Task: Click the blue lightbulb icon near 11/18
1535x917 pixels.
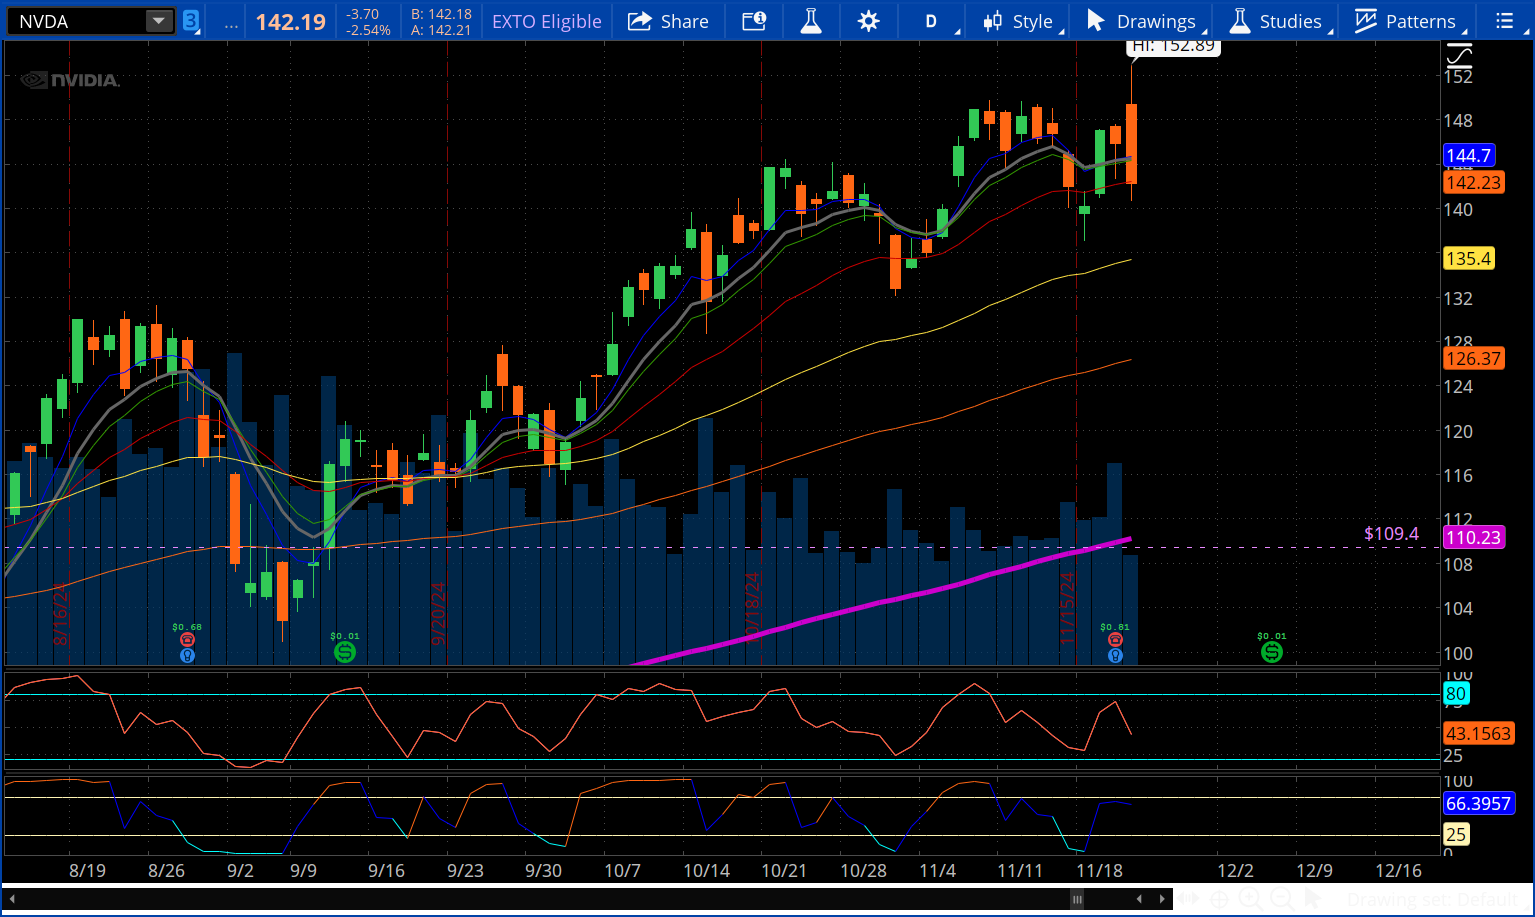Action: tap(1115, 656)
